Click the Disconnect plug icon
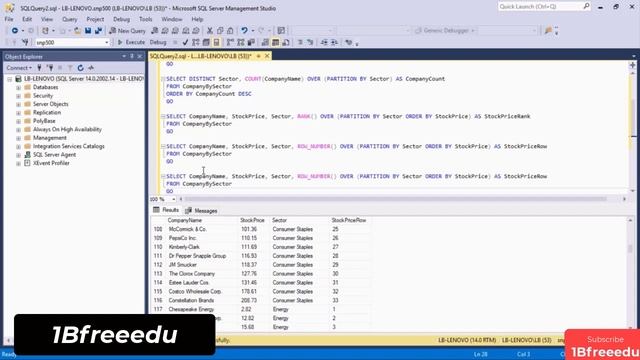Screen dimensions: 640x360 point(50,68)
